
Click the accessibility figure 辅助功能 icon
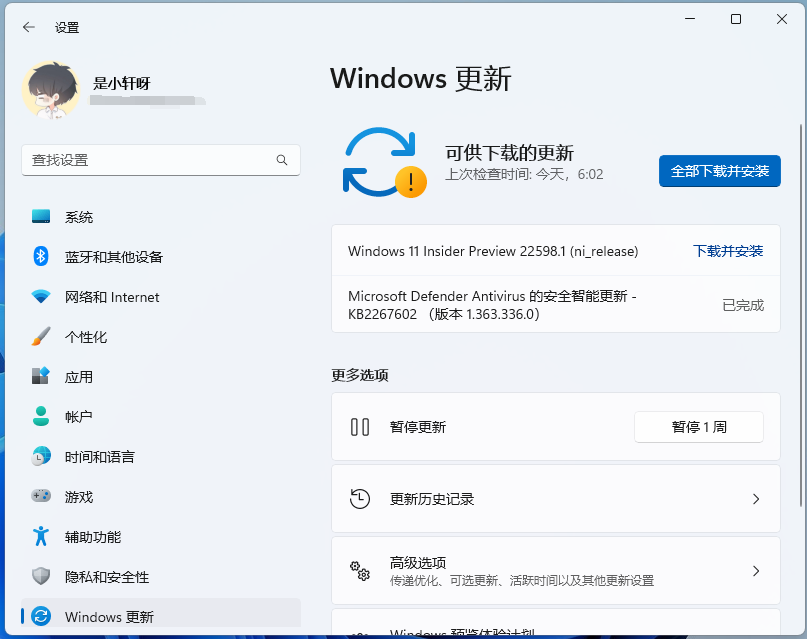point(41,536)
